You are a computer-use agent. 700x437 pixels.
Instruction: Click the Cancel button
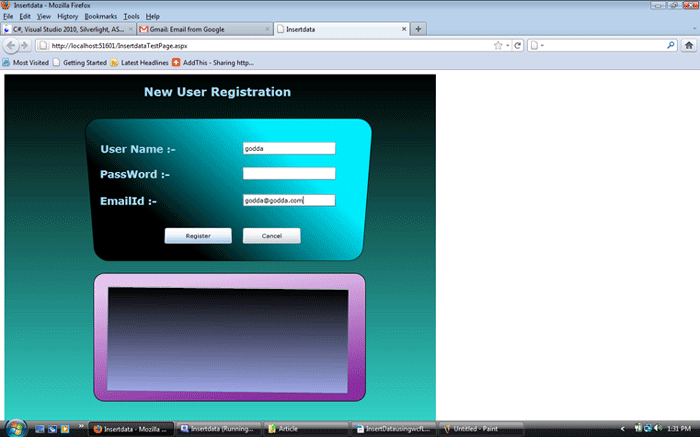tap(271, 236)
